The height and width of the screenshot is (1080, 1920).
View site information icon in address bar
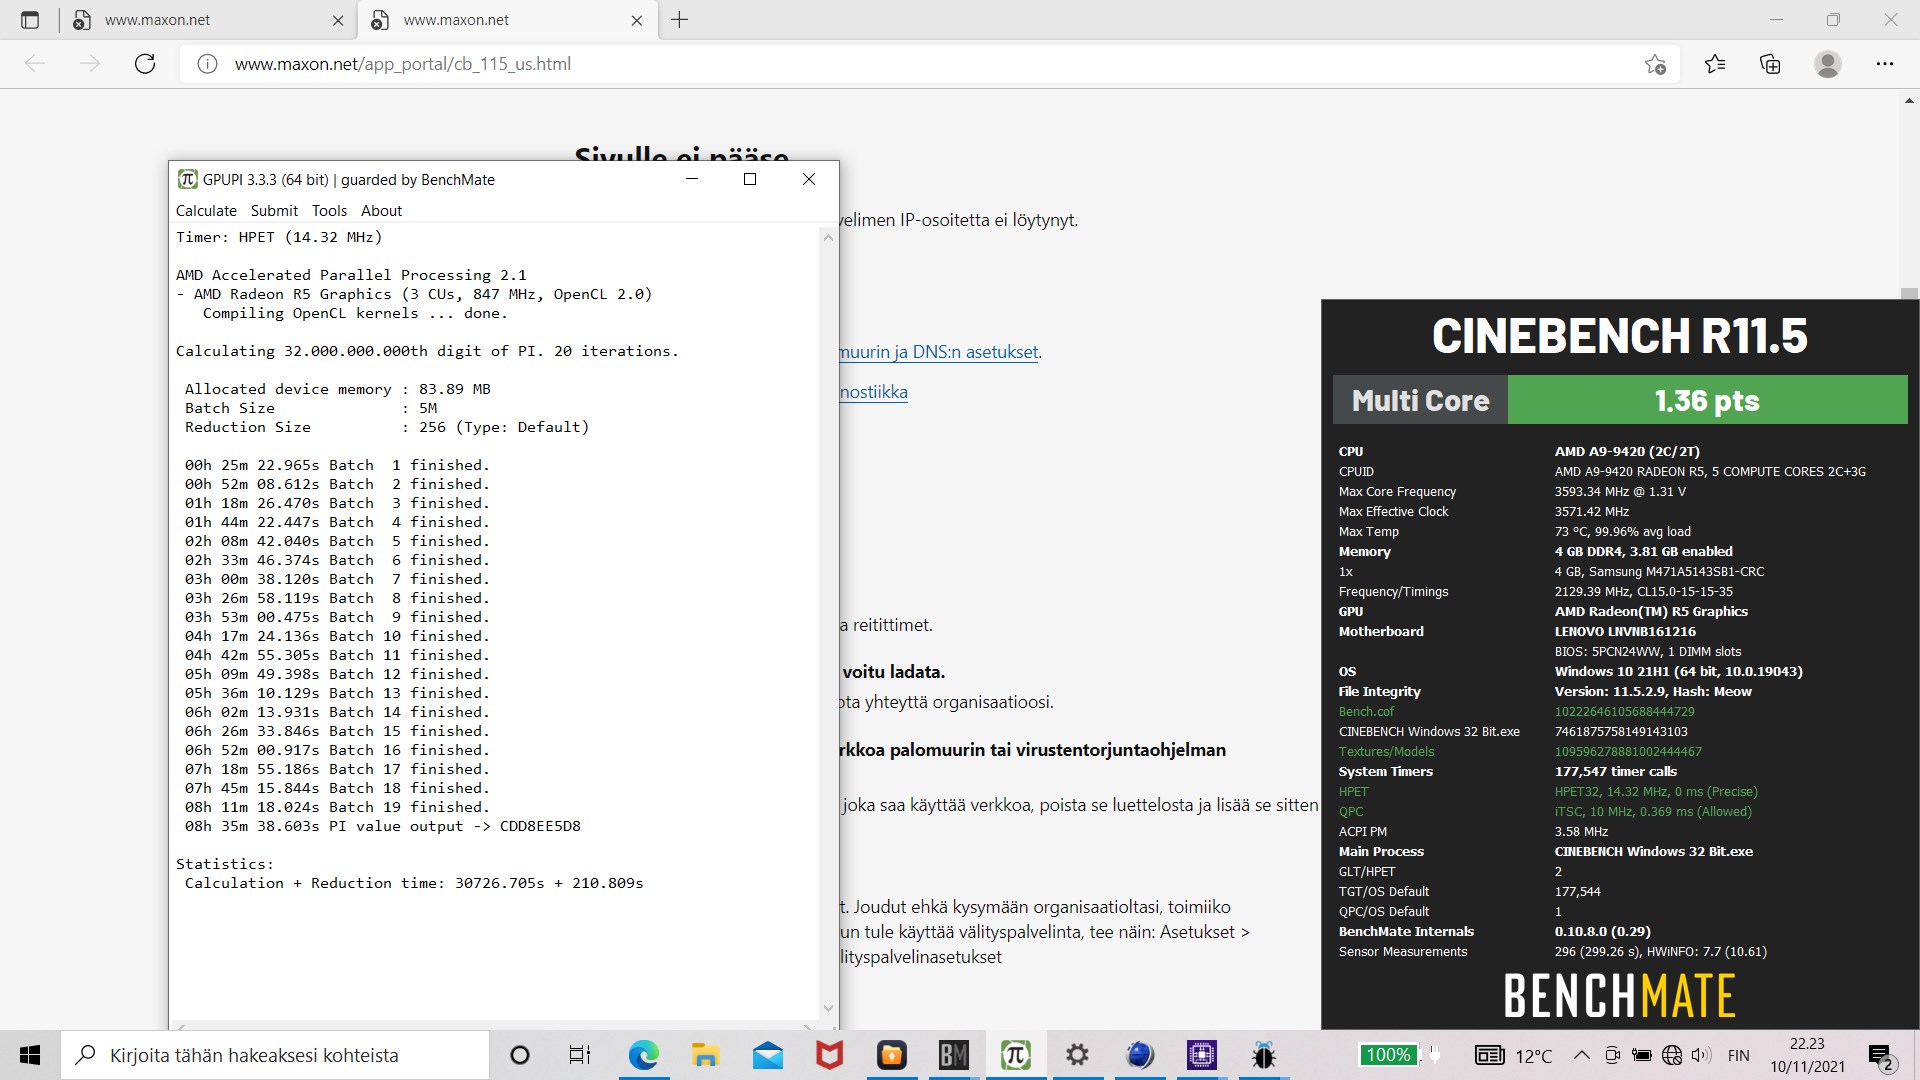click(x=207, y=64)
